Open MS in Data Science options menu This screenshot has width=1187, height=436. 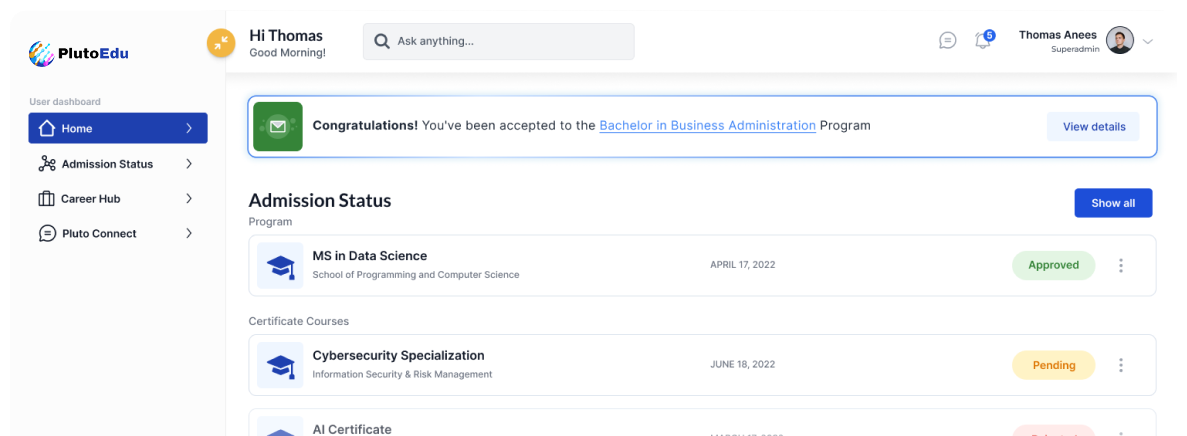click(x=1121, y=266)
